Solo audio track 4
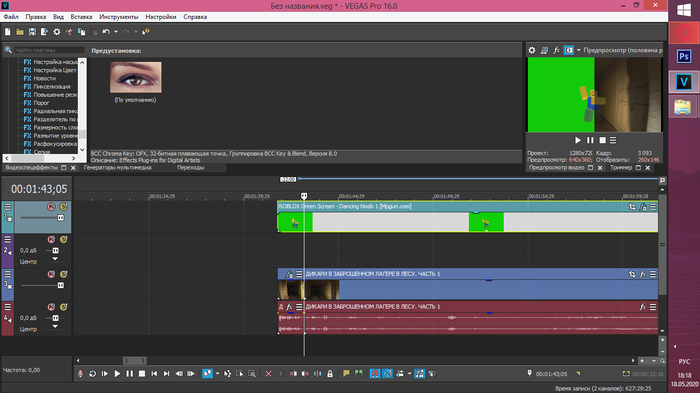700x393 pixels. coord(63,307)
